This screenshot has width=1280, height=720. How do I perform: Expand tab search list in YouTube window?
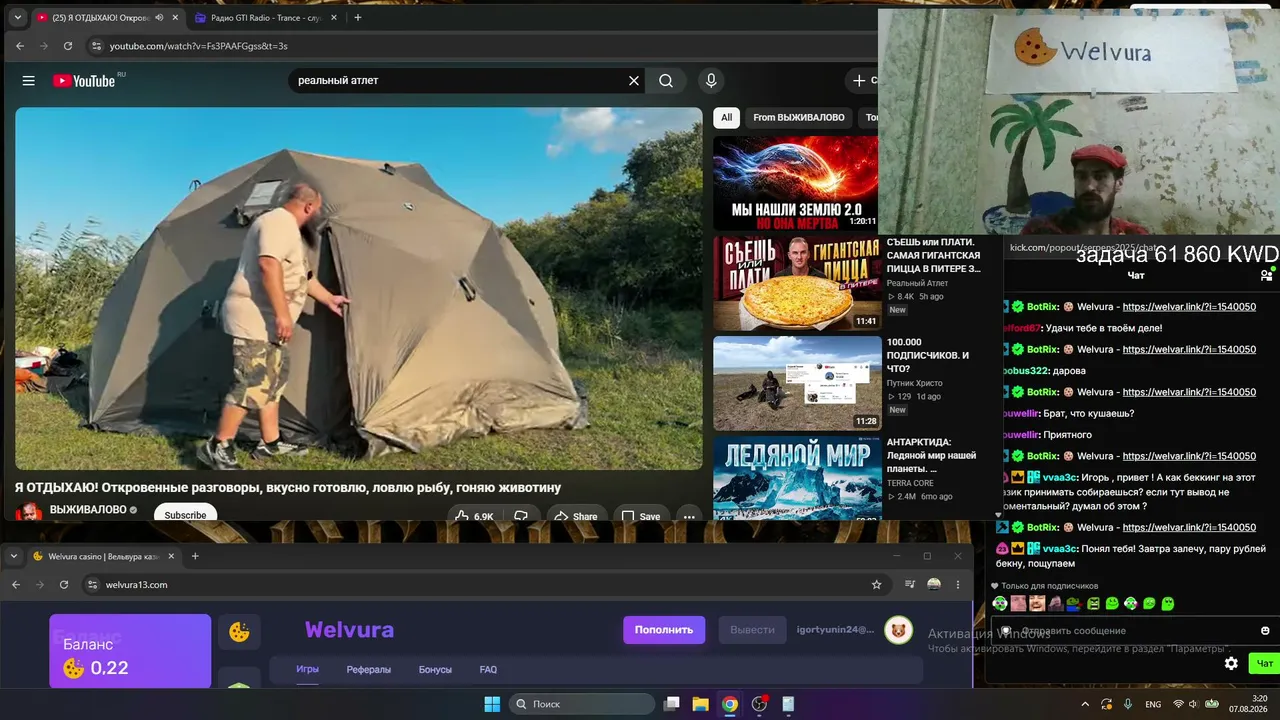click(x=17, y=17)
